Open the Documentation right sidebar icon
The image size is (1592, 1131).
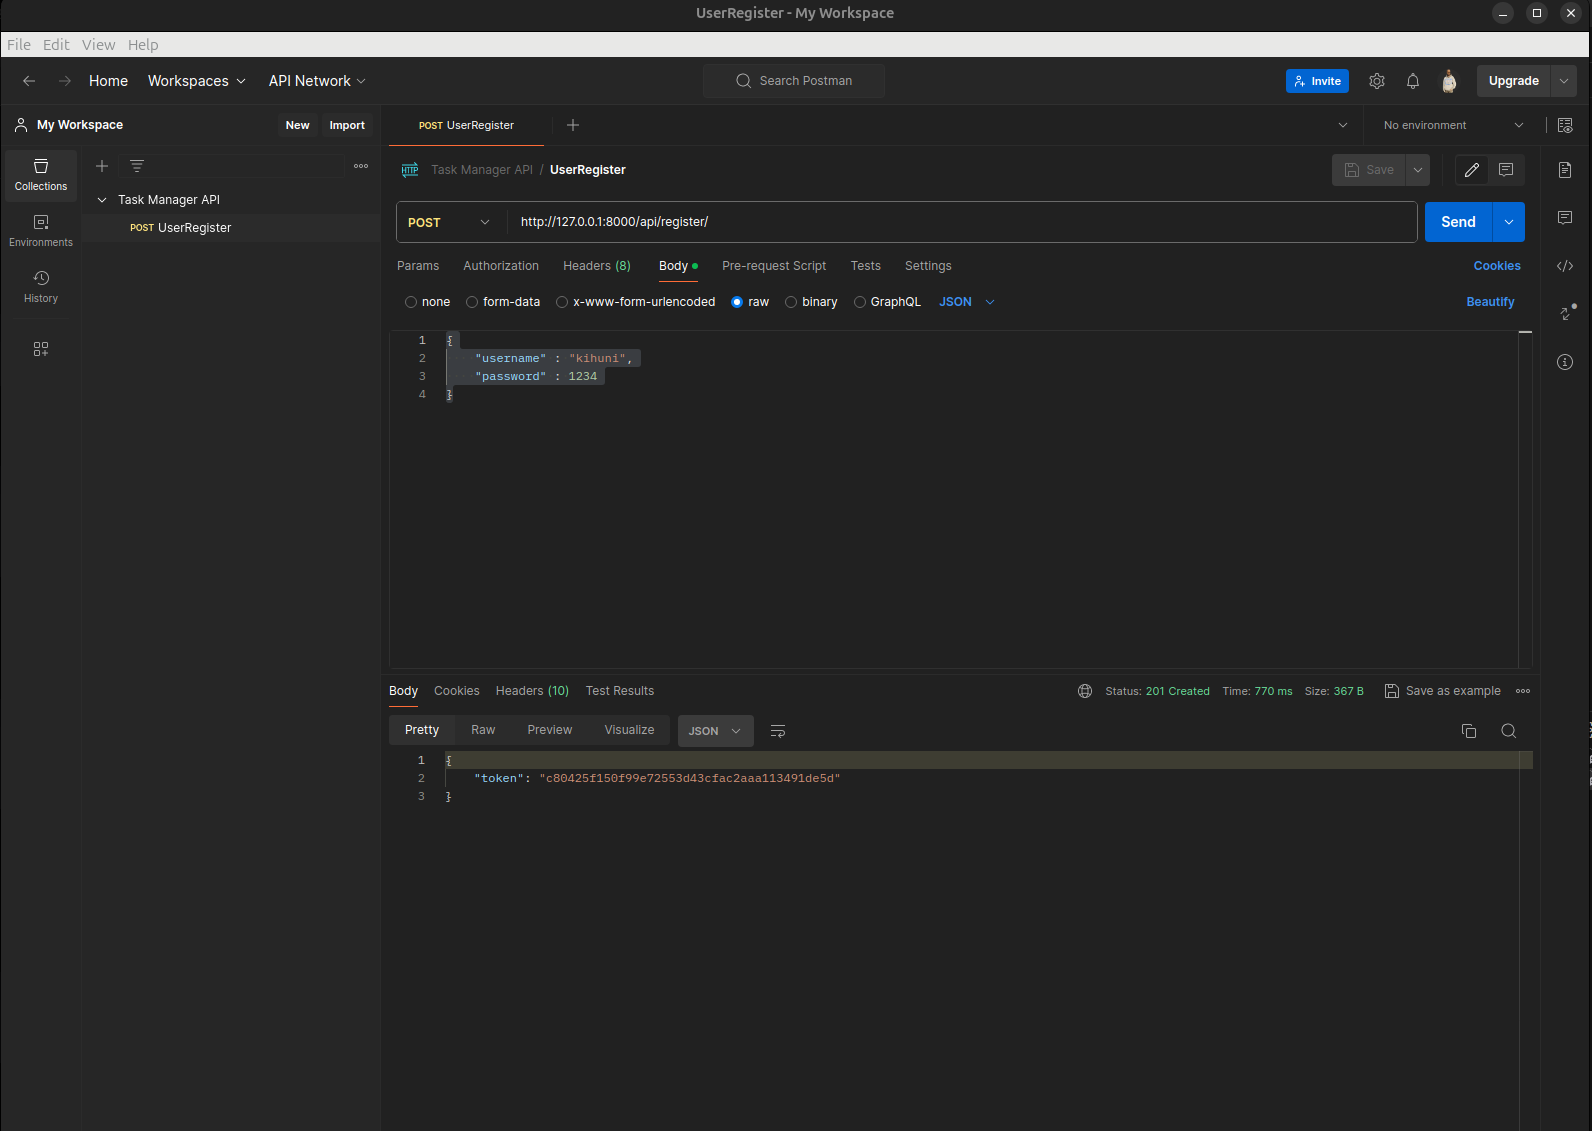[x=1565, y=170]
